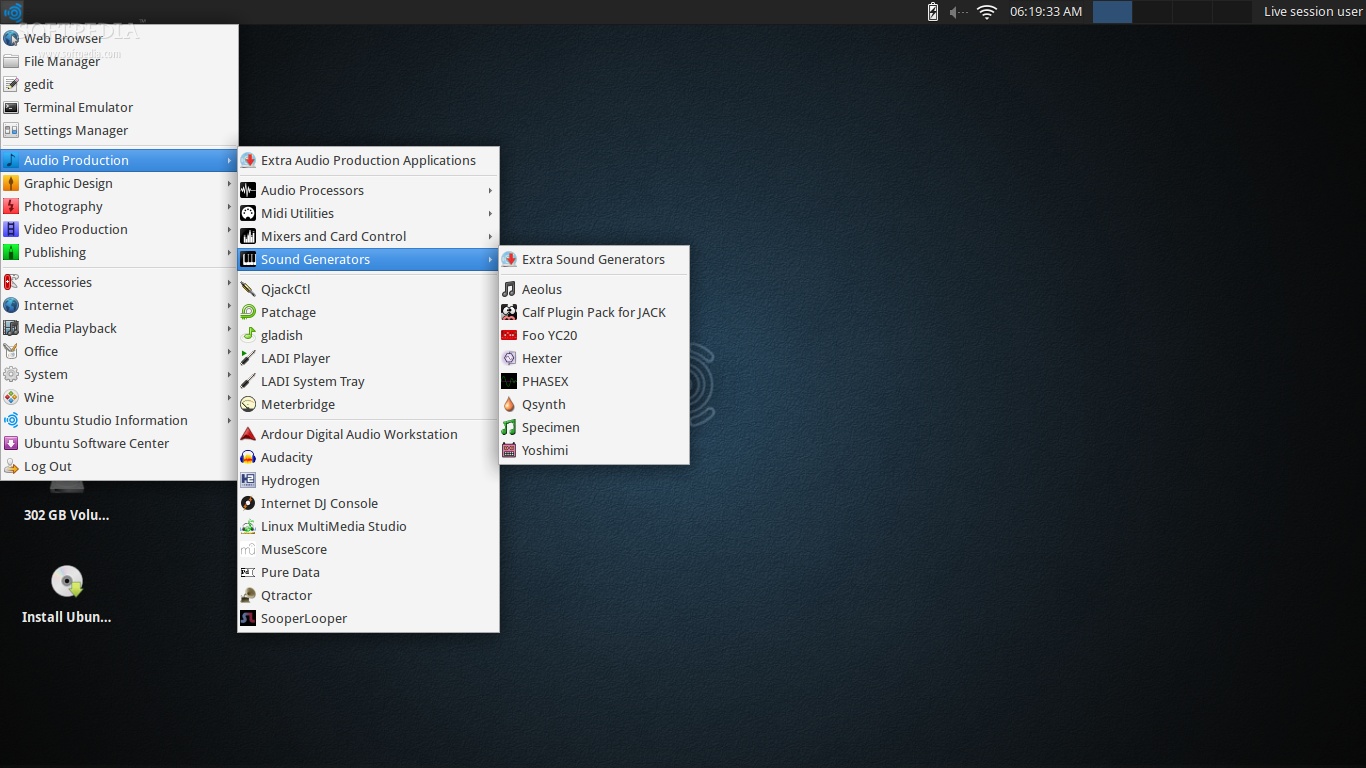Click the Hexter icon
Viewport: 1366px width, 768px height.
(x=509, y=358)
